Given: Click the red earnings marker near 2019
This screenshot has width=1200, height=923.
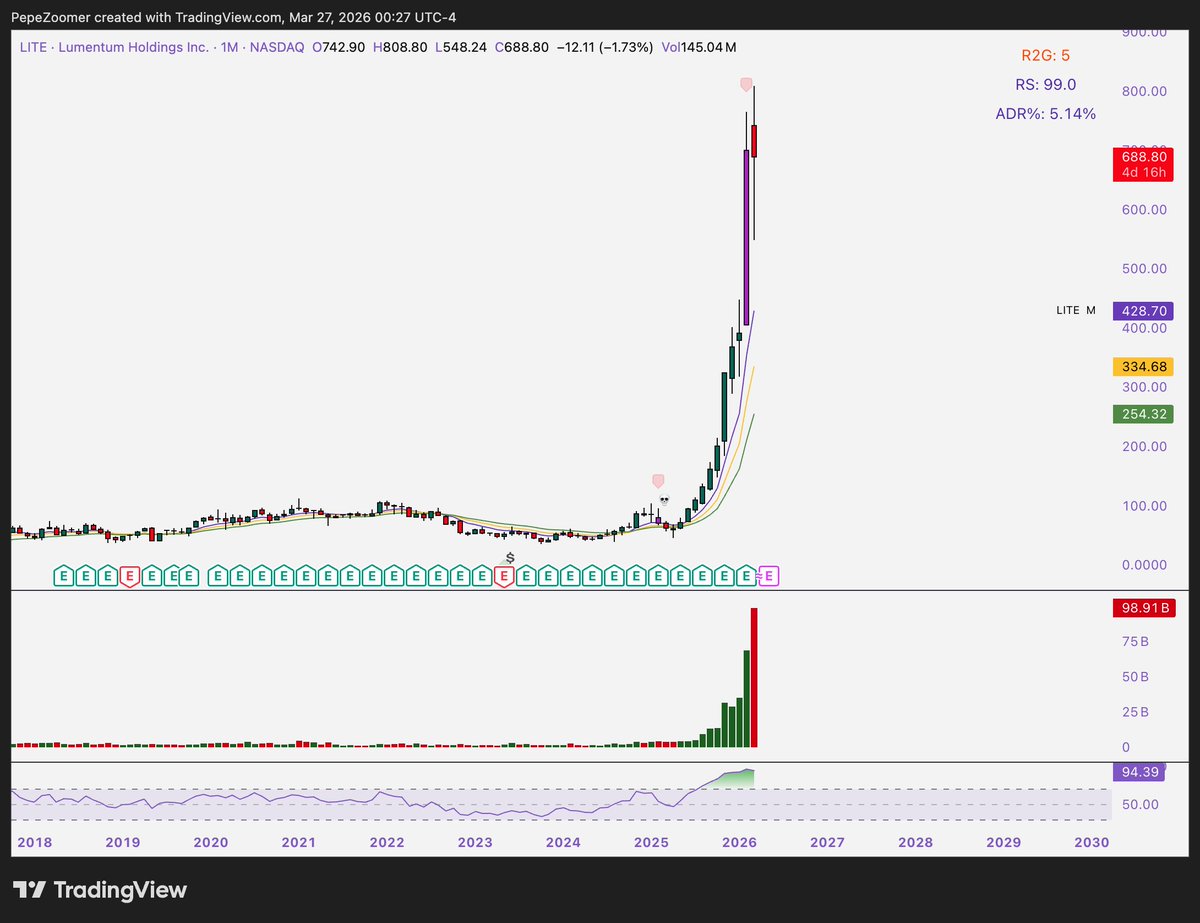Looking at the screenshot, I should (129, 576).
